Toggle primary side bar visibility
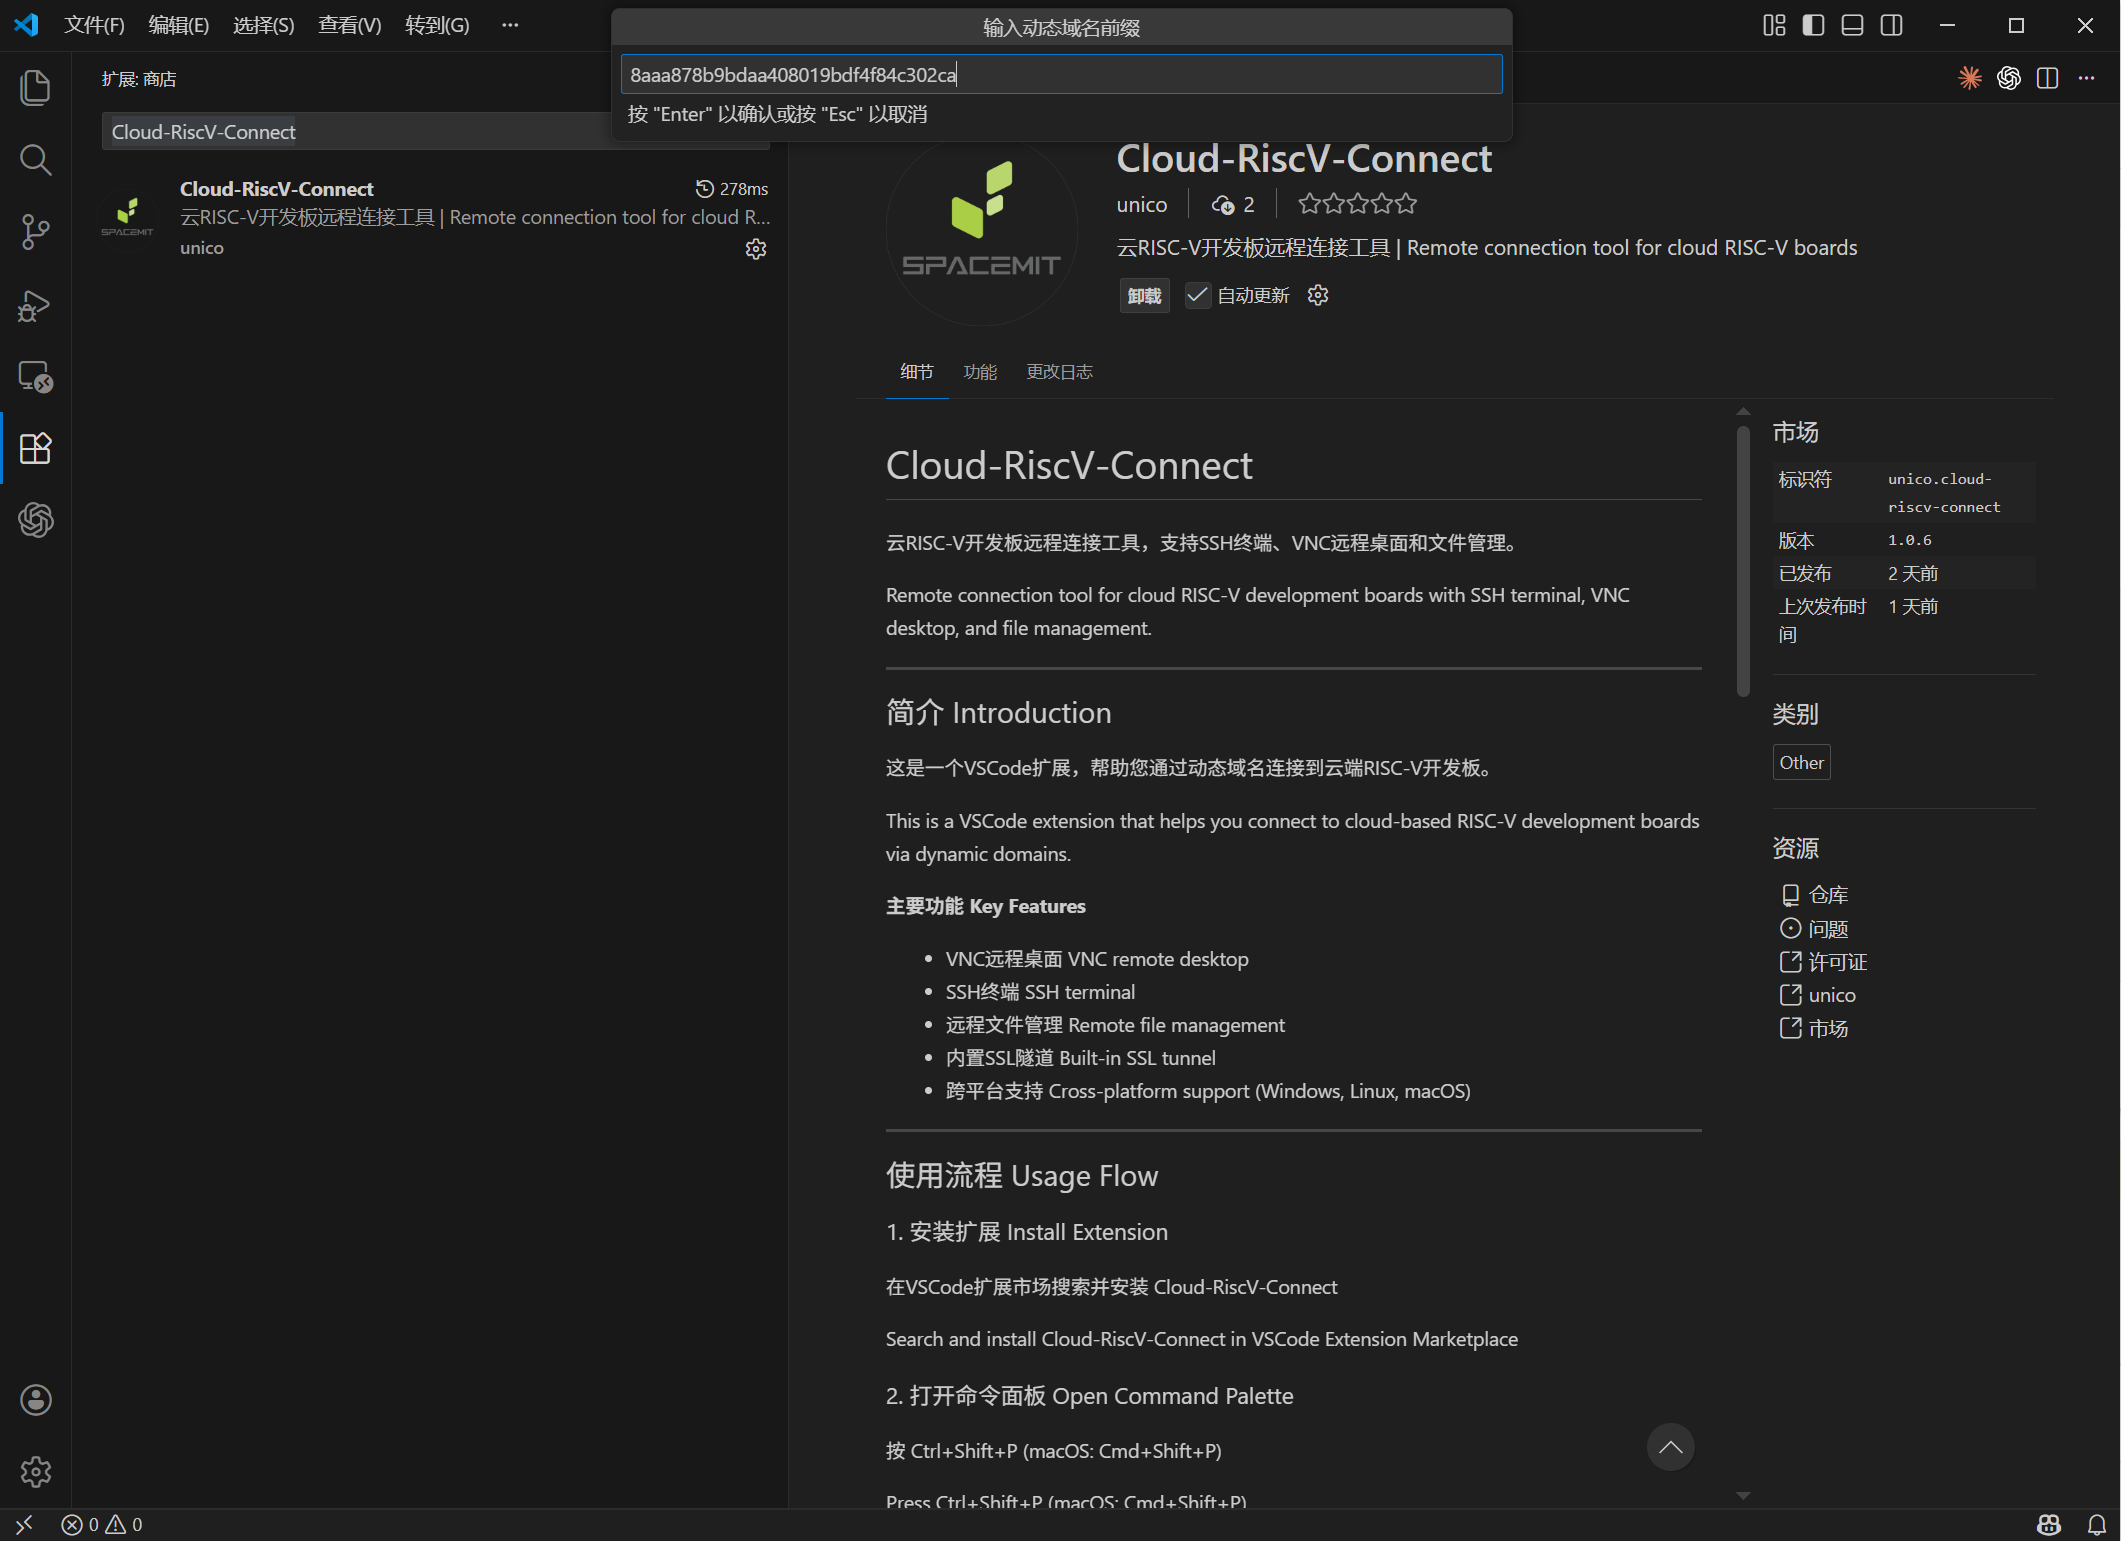The image size is (2121, 1541). (1813, 25)
